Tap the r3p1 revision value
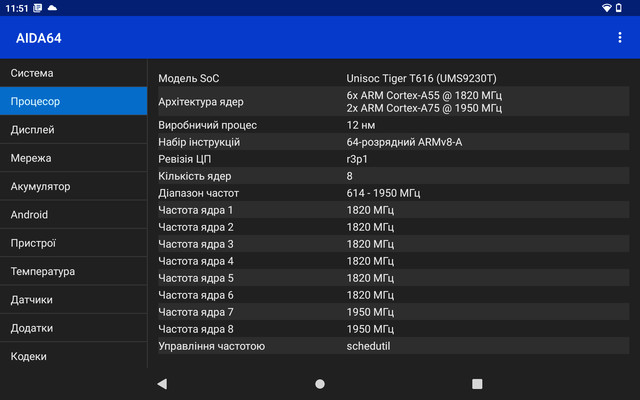Viewport: 640px width, 400px height. tap(357, 159)
